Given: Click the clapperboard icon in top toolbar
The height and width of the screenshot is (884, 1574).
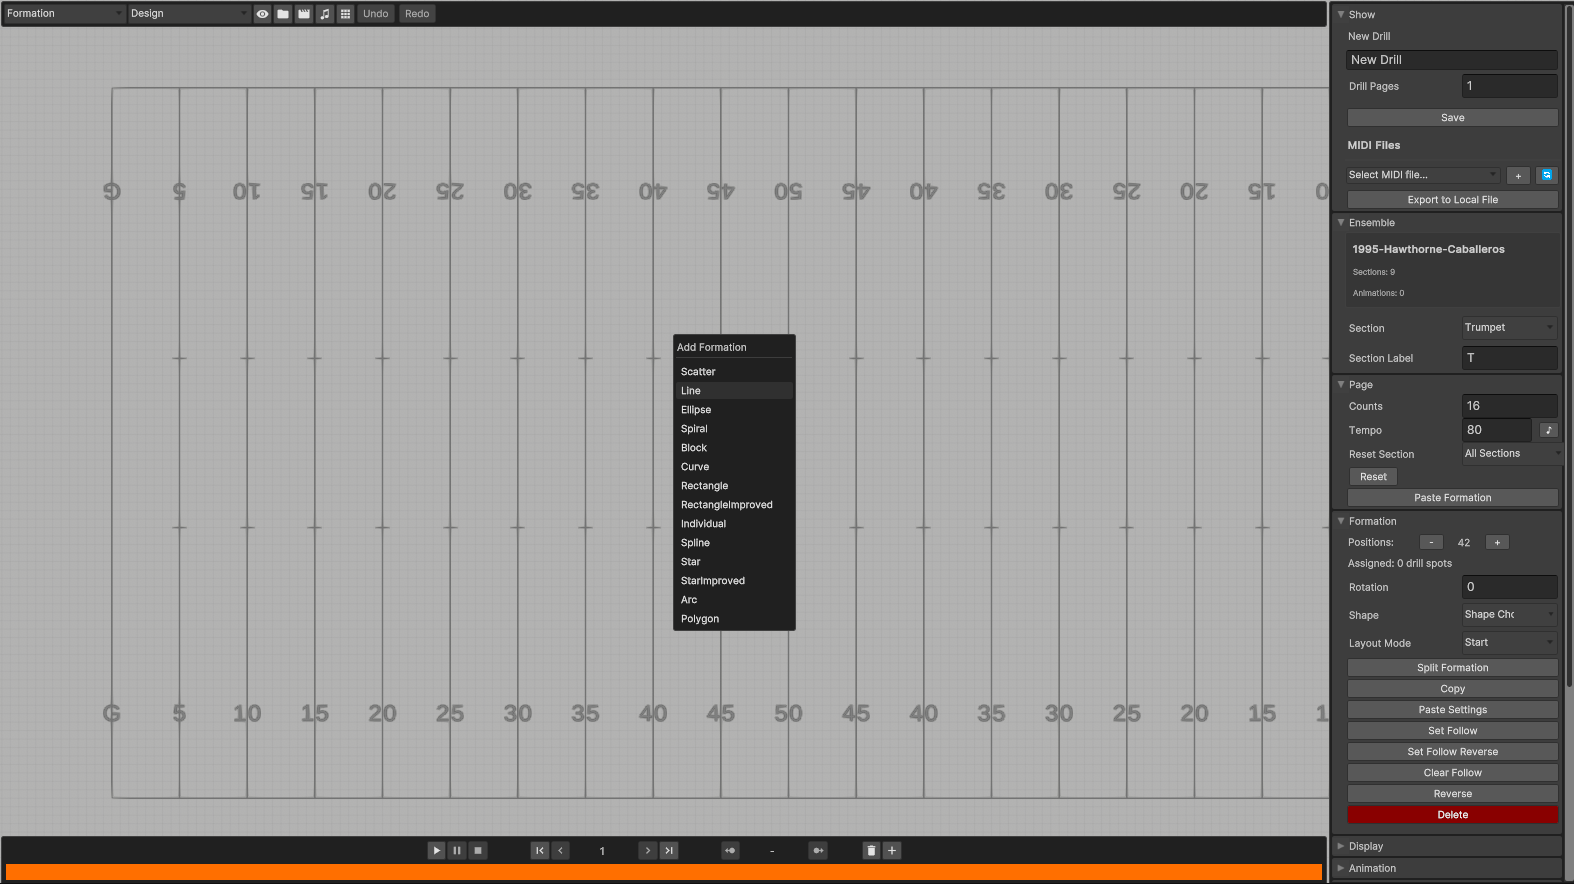Looking at the screenshot, I should pos(304,14).
